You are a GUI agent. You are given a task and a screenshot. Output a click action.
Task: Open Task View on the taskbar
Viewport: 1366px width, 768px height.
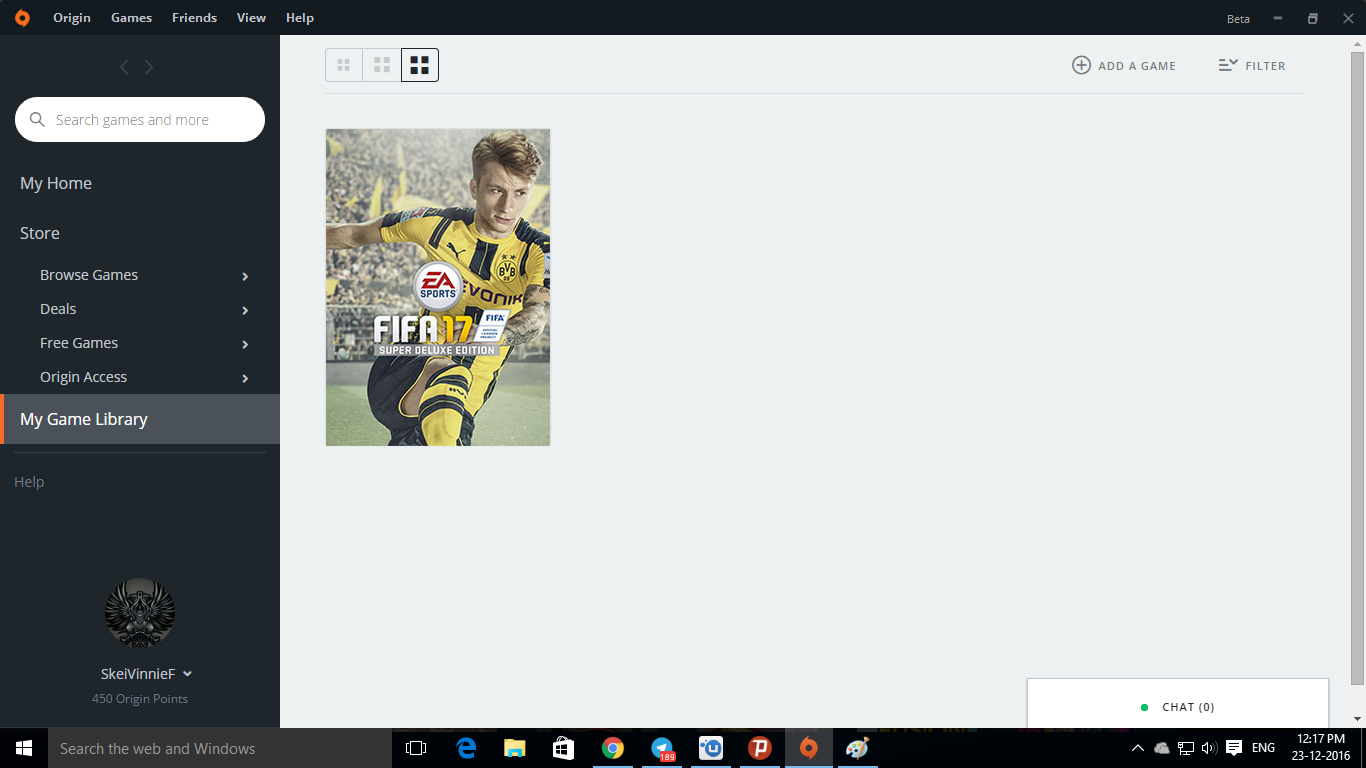[x=416, y=748]
